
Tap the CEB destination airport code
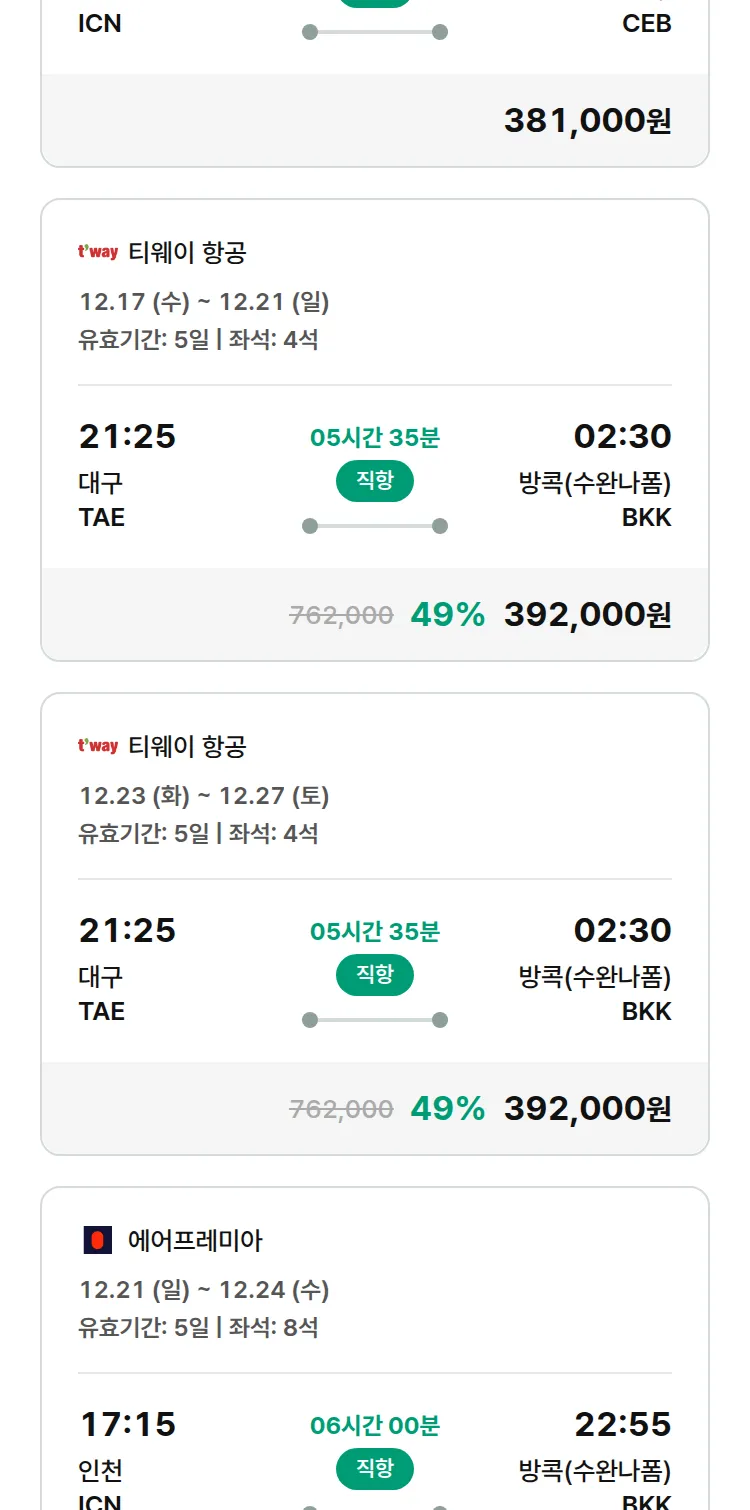(x=646, y=23)
